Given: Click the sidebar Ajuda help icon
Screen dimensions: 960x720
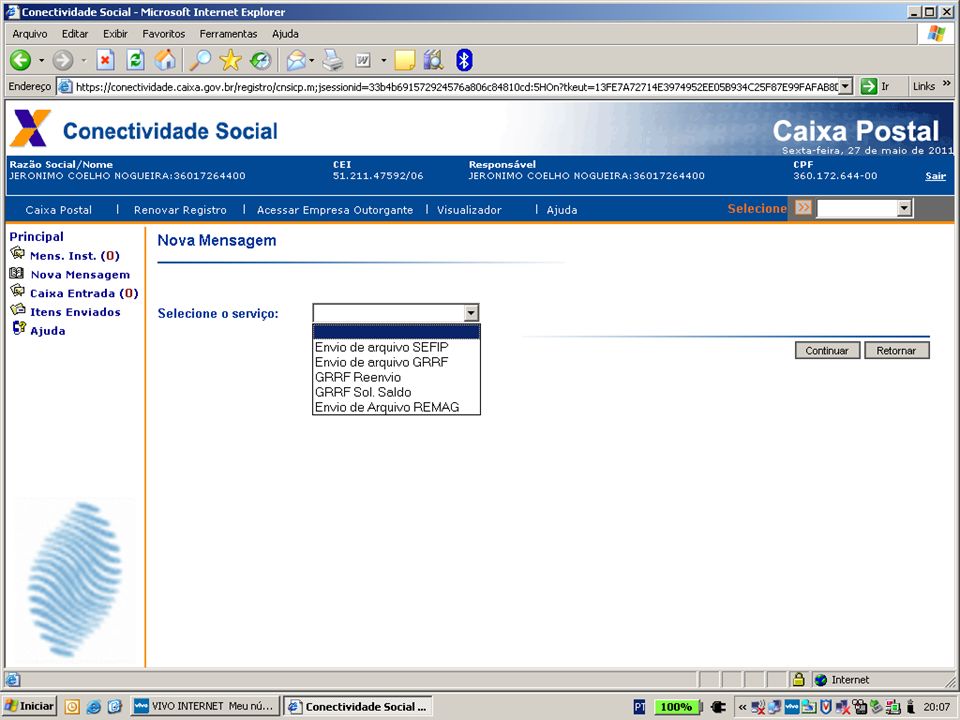Looking at the screenshot, I should pyautogui.click(x=19, y=329).
